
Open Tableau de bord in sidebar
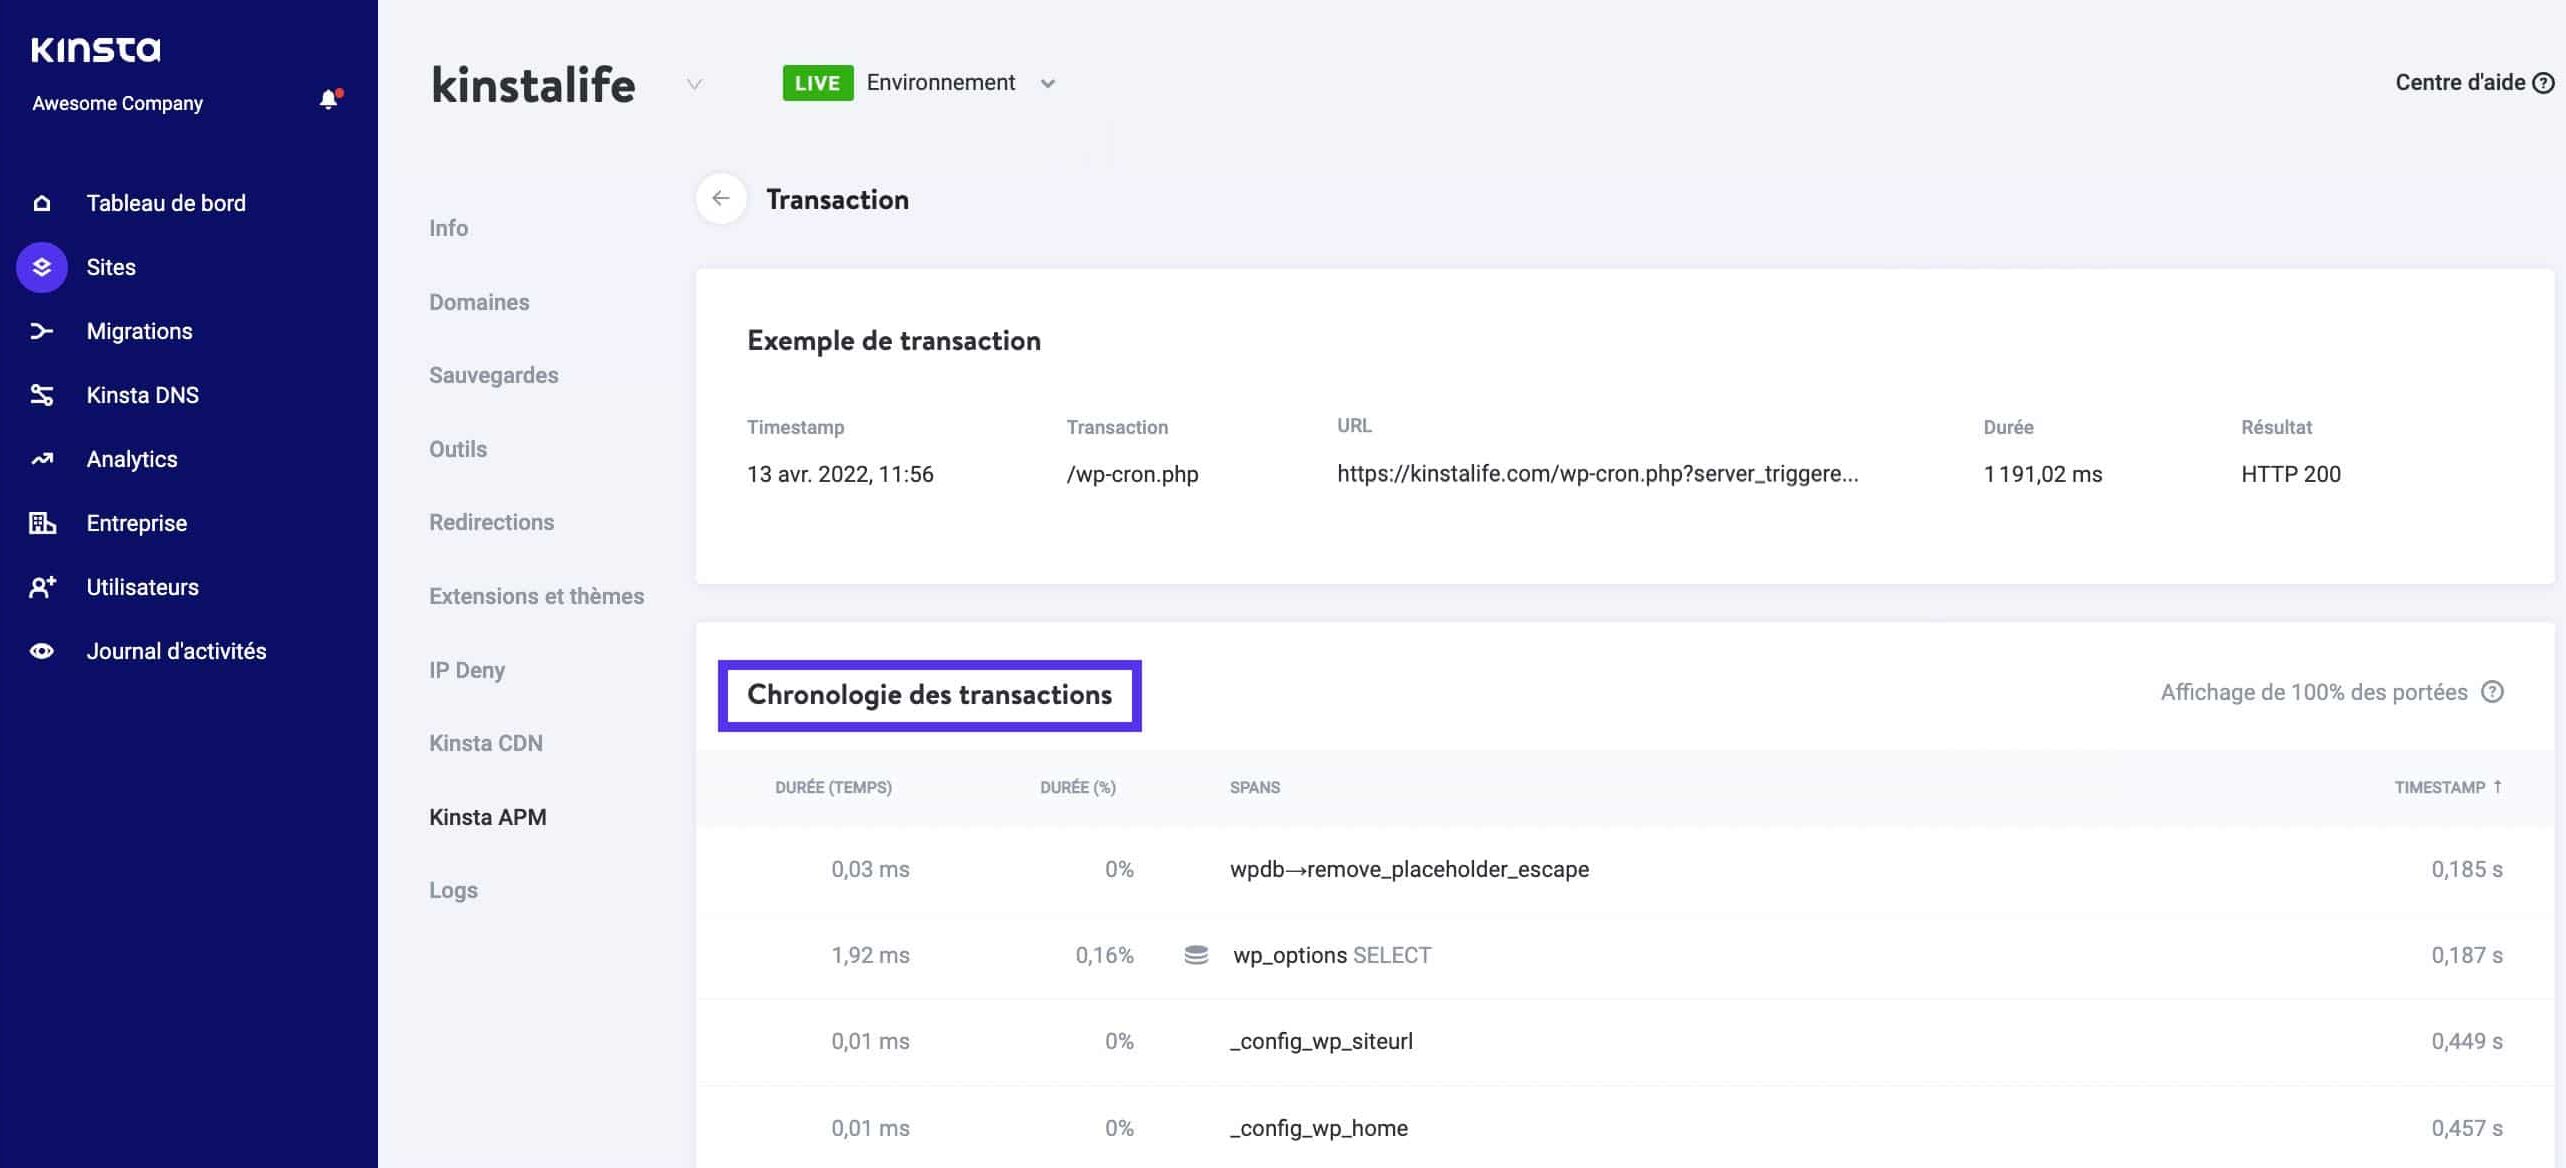click(x=166, y=203)
